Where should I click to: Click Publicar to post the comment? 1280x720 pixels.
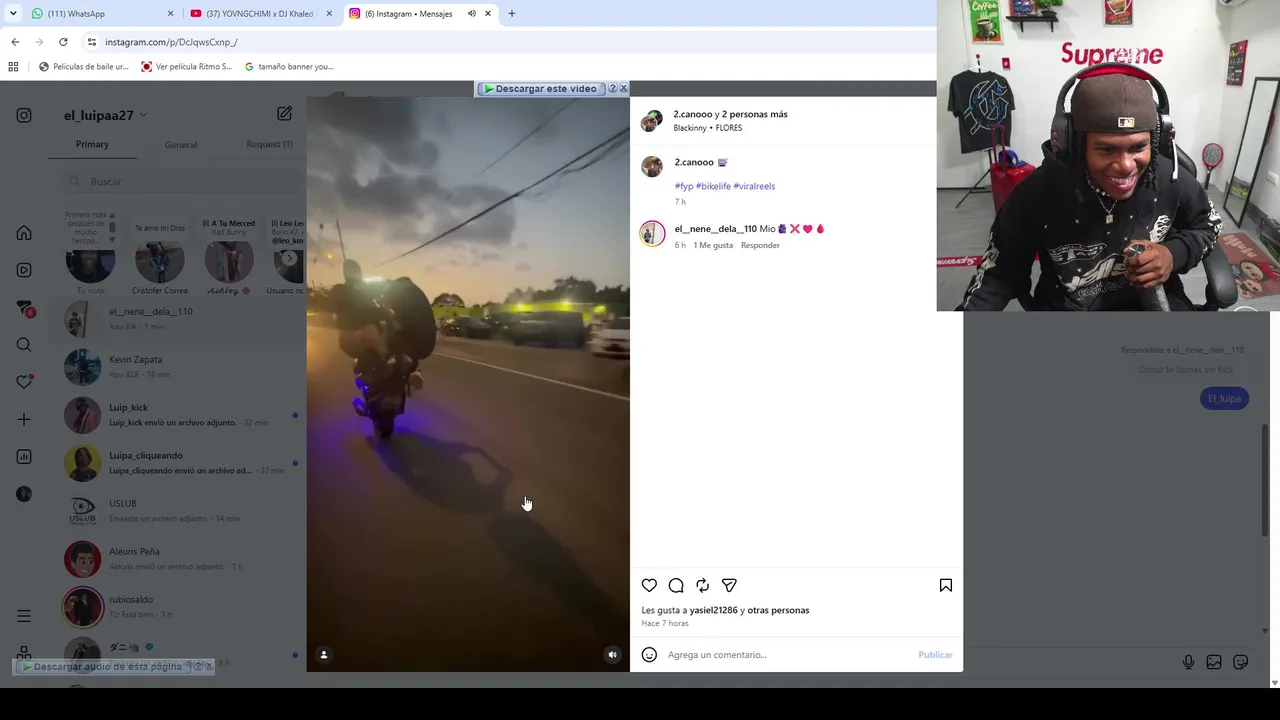[x=935, y=655]
